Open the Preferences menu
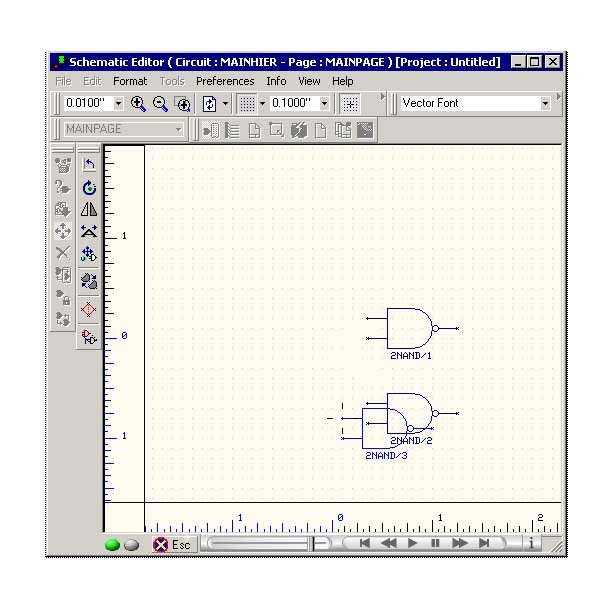The height and width of the screenshot is (600, 600). click(x=225, y=81)
